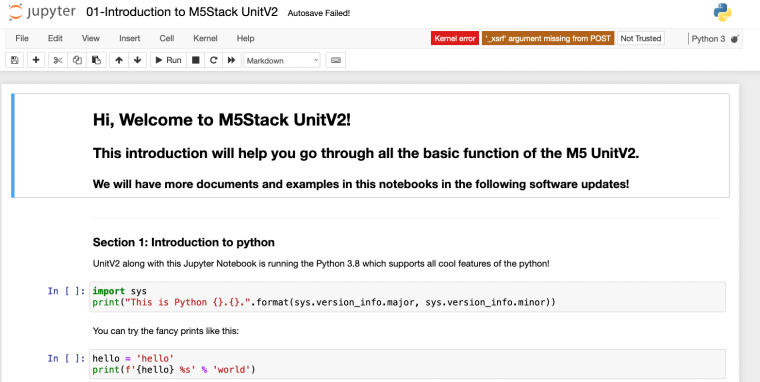Viewport: 760px width, 382px height.
Task: Click the Not Trusted button
Action: [640, 38]
